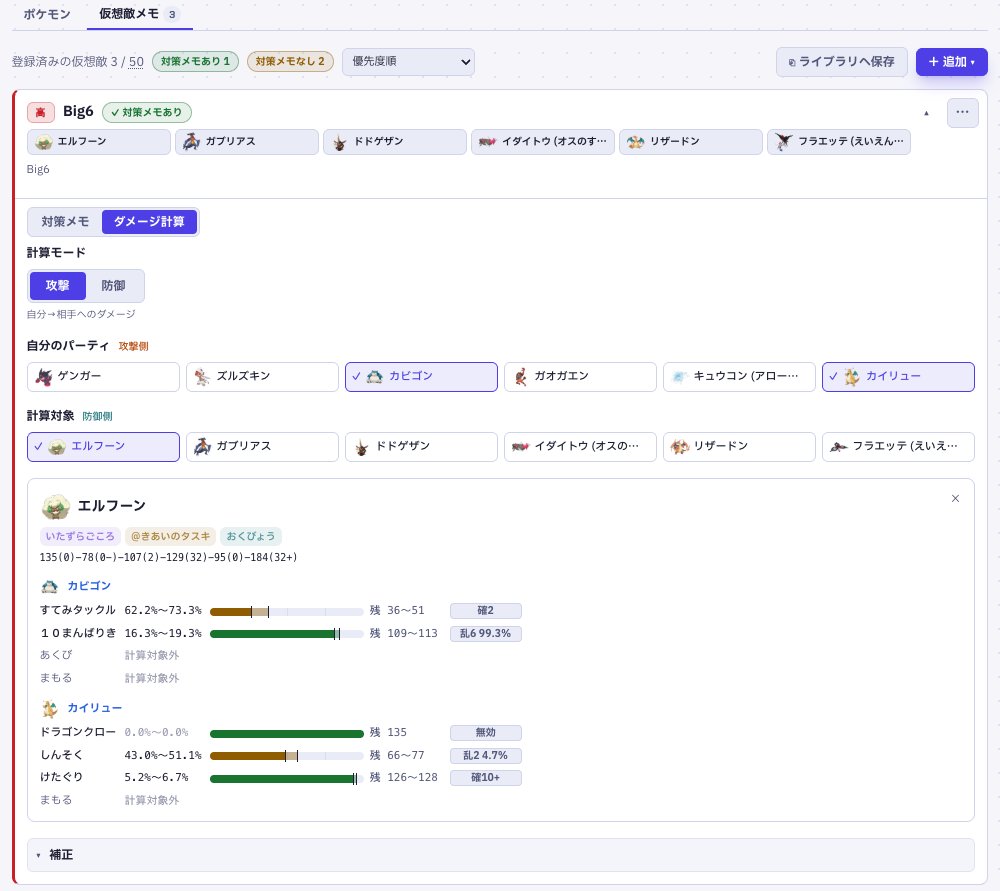The width and height of the screenshot is (1000, 891).
Task: Click the エルフーン sprite in result panel
Action: [x=55, y=506]
